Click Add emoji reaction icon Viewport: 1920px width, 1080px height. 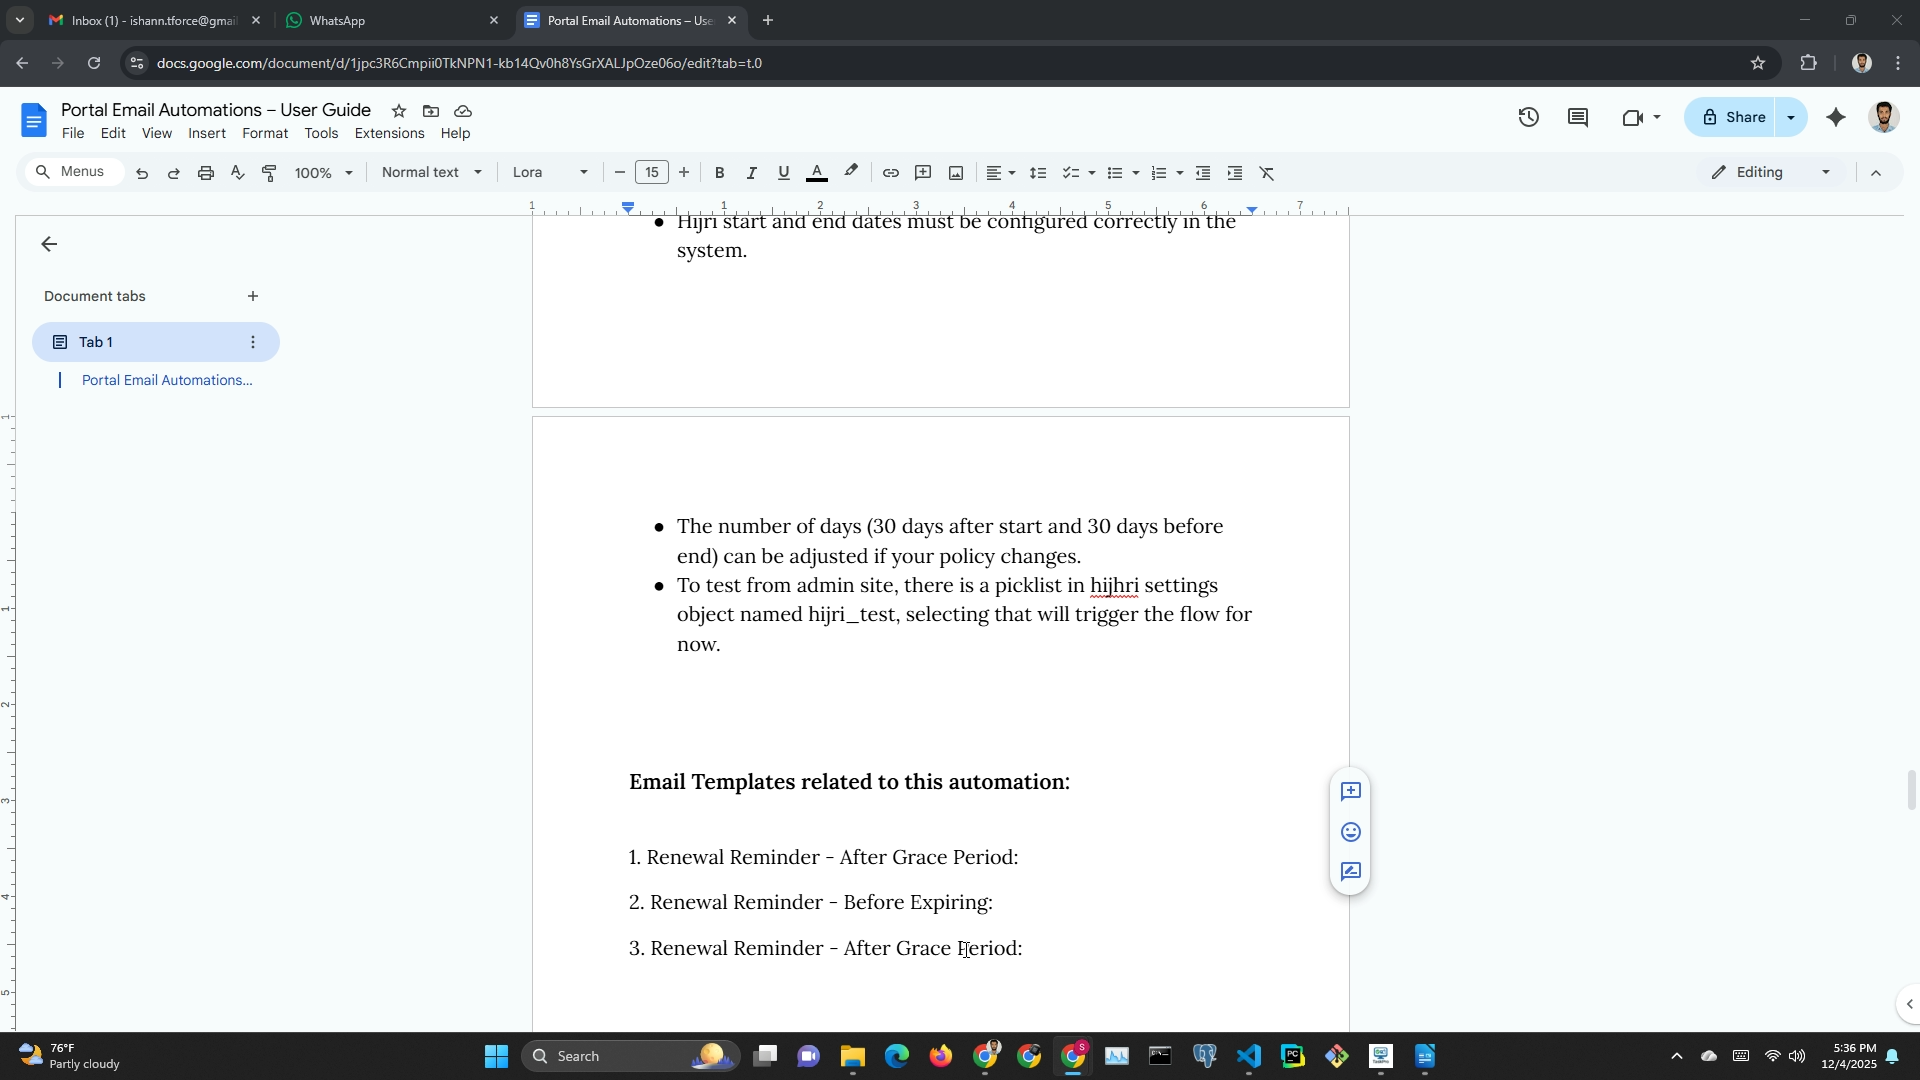tap(1350, 832)
